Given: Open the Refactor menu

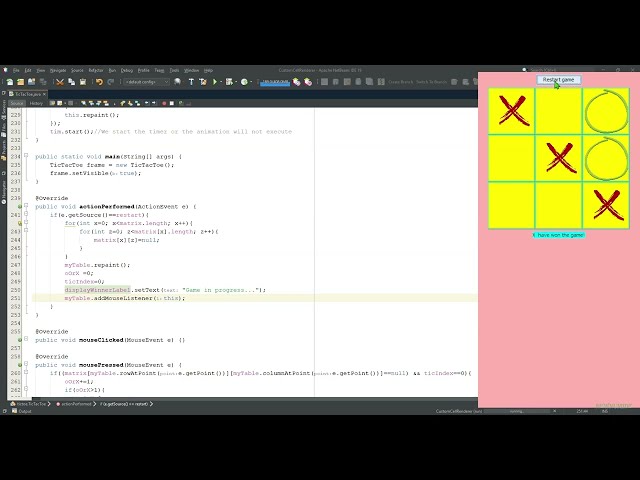Looking at the screenshot, I should click(x=96, y=70).
